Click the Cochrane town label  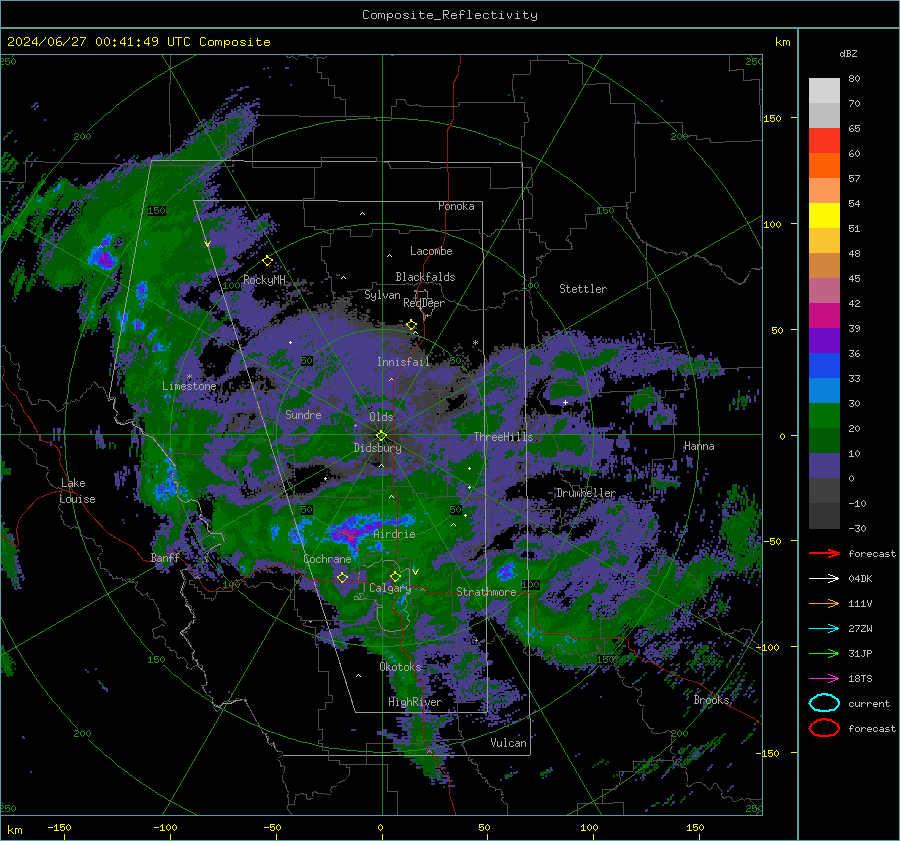click(327, 559)
